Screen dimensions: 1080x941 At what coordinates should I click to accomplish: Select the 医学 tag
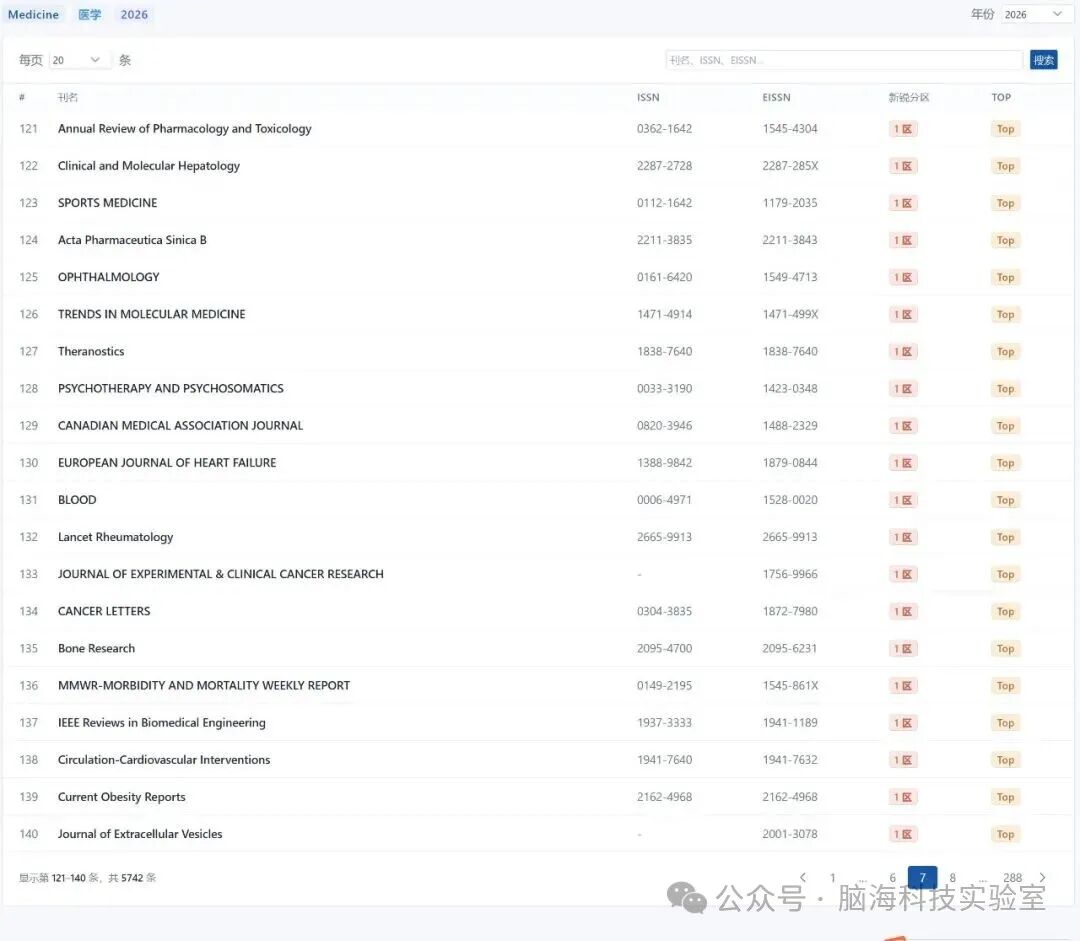click(90, 14)
